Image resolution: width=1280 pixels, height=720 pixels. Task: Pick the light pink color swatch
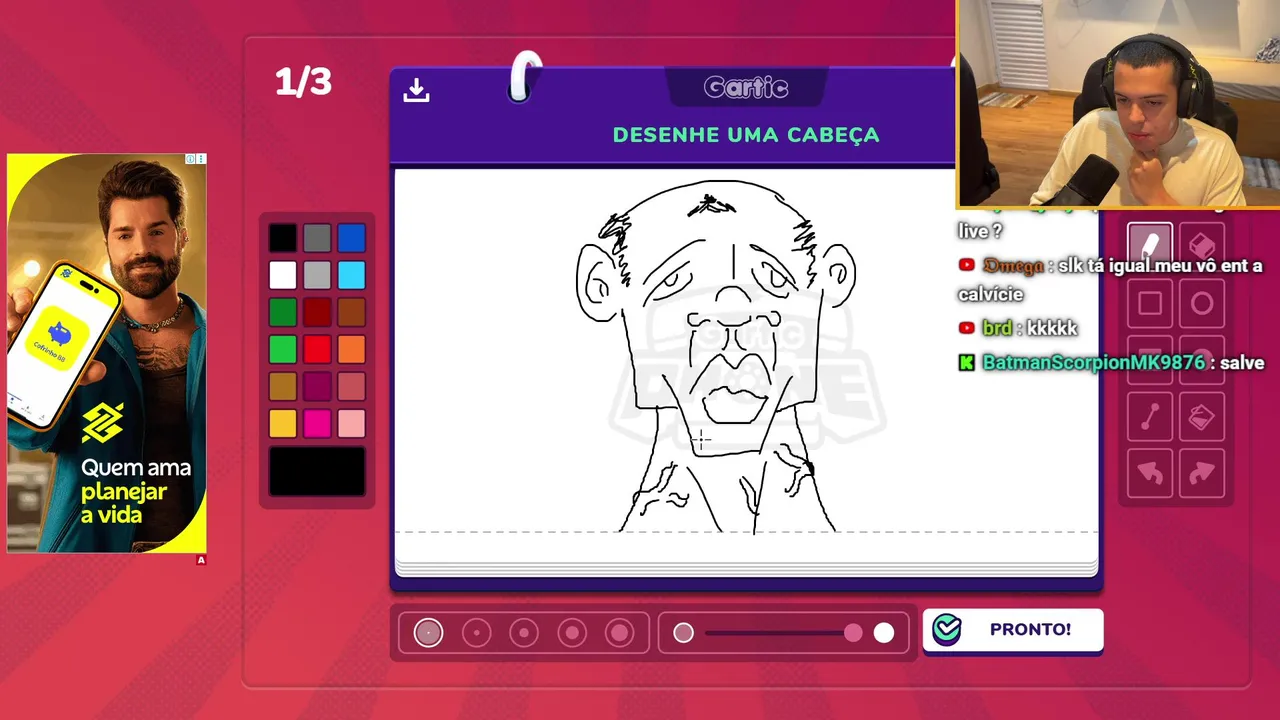point(351,423)
